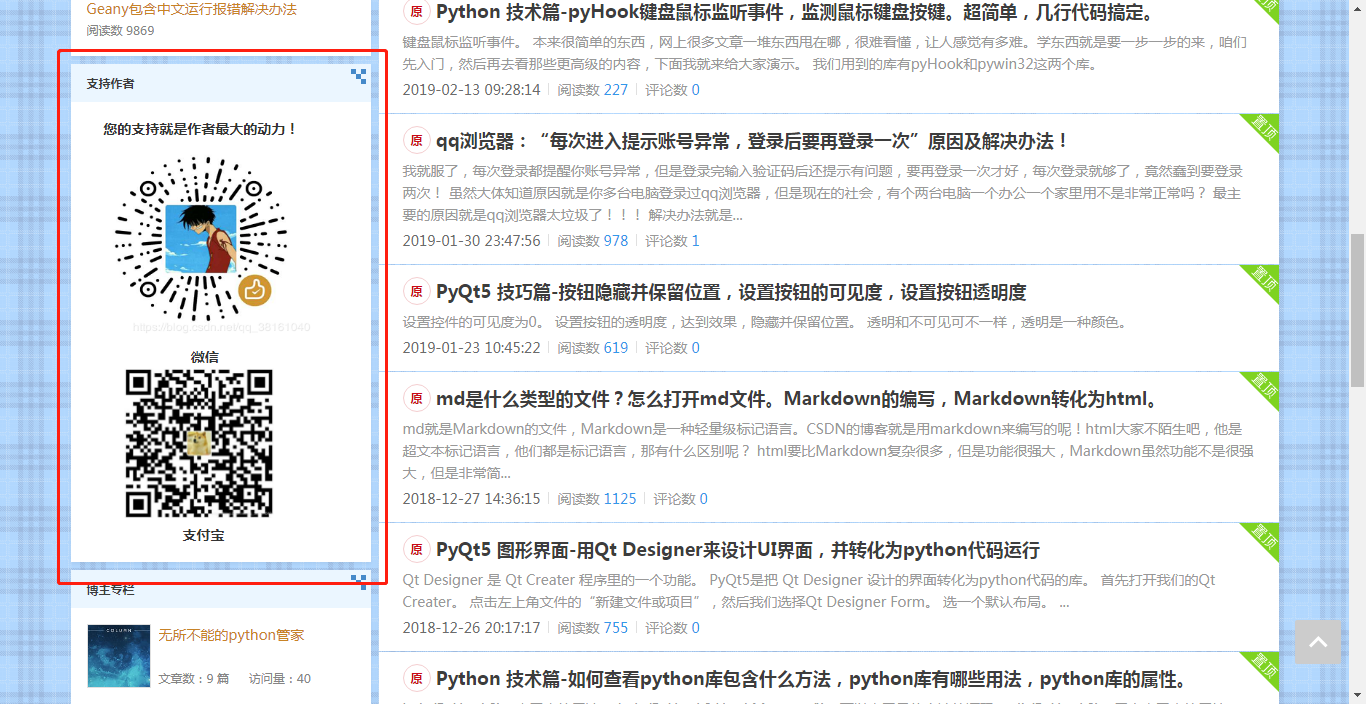
Task: Click the 支付宝 label
Action: tap(203, 535)
